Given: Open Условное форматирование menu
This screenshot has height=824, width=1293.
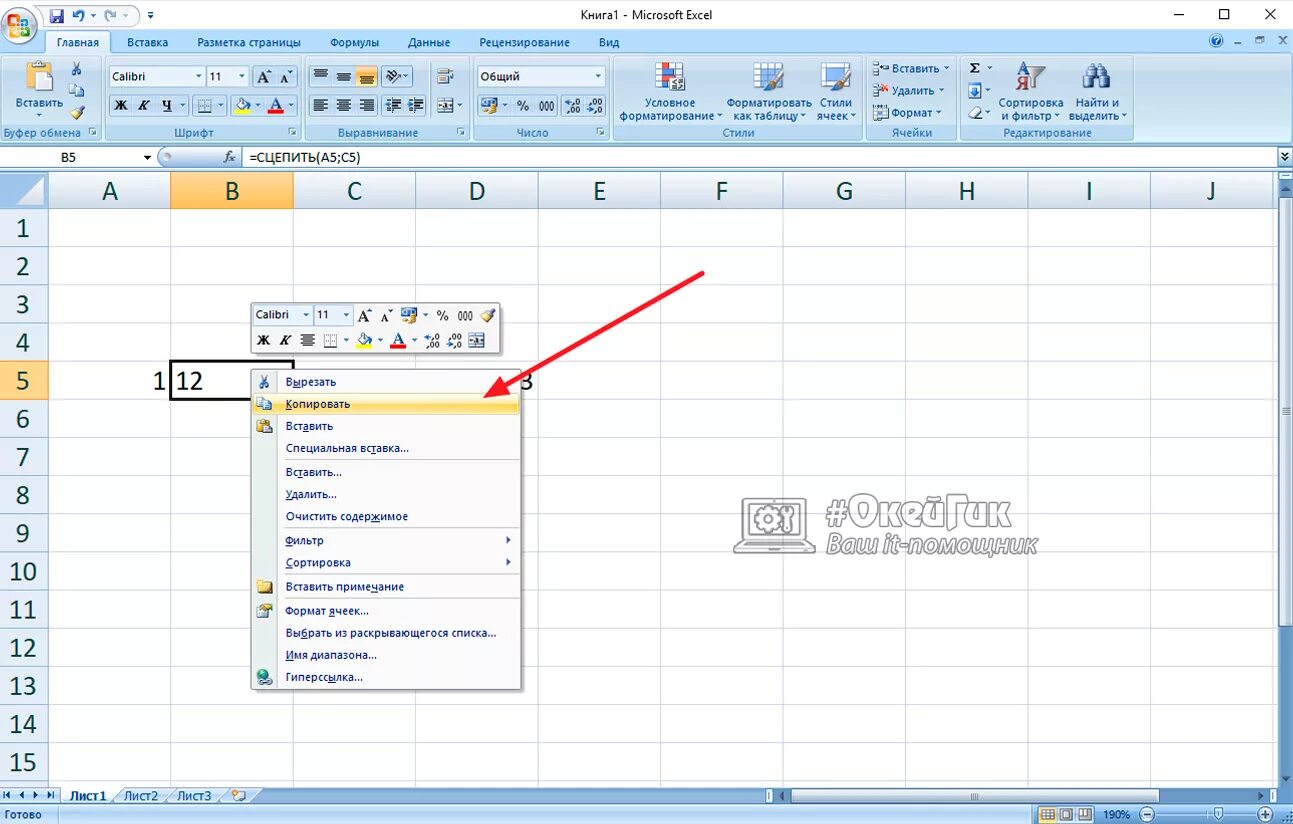Looking at the screenshot, I should 670,91.
